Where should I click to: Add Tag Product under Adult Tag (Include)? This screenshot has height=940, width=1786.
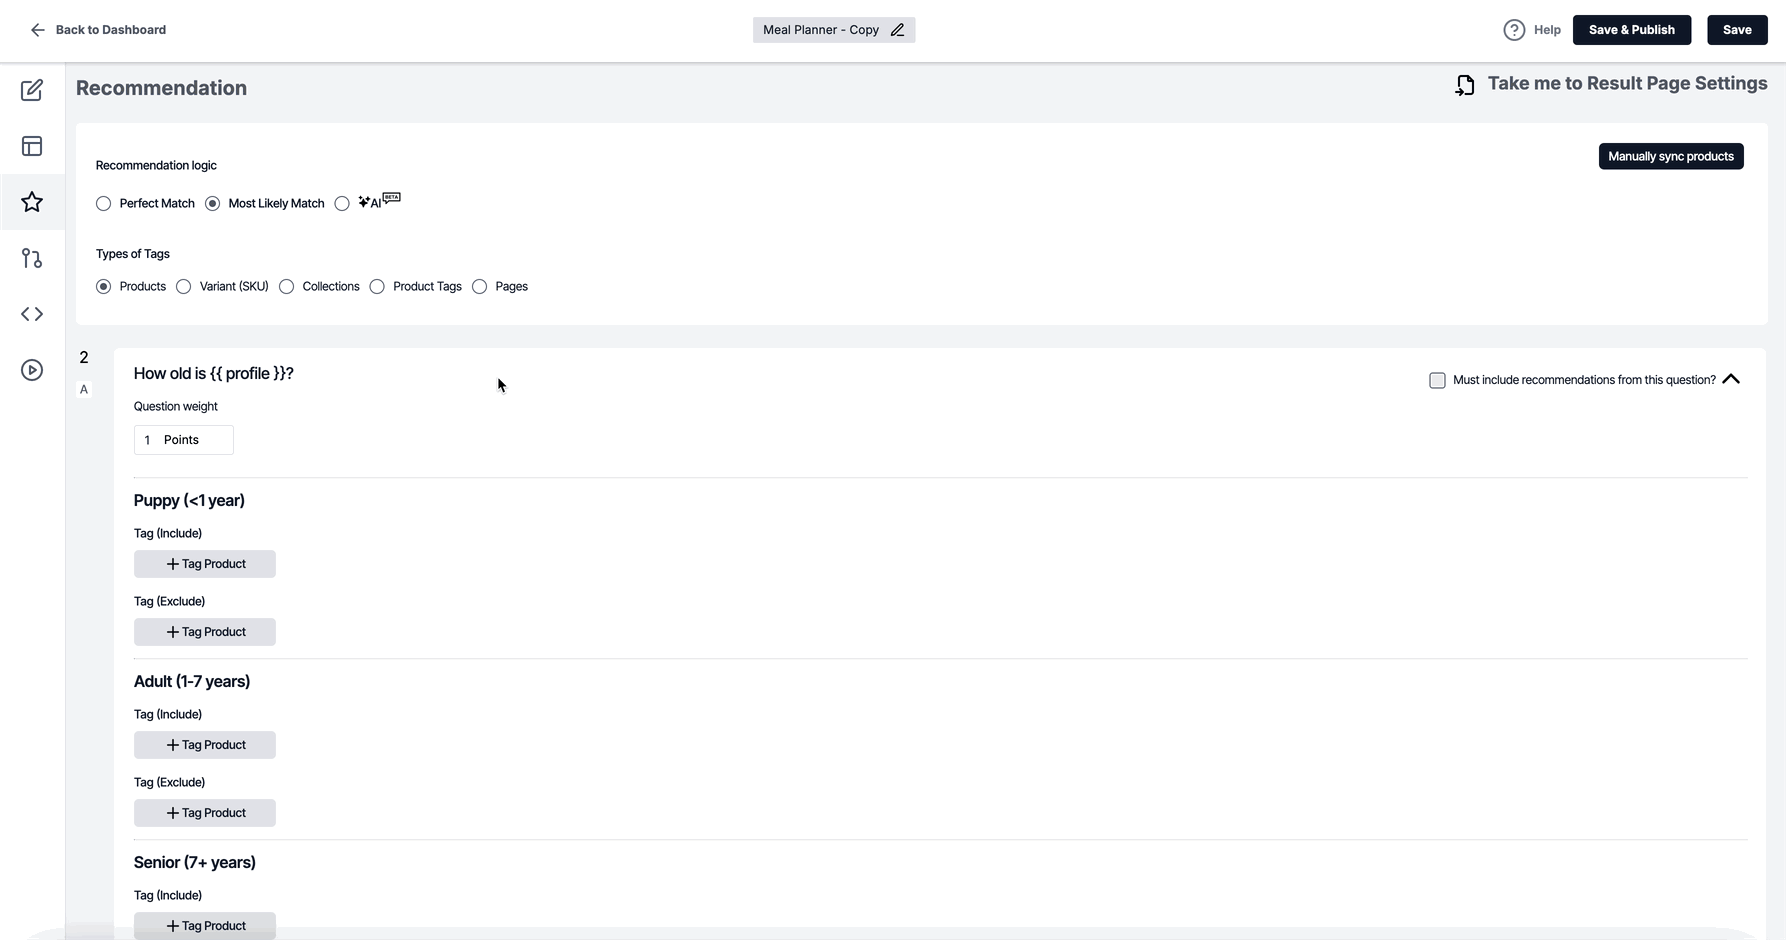click(x=205, y=745)
